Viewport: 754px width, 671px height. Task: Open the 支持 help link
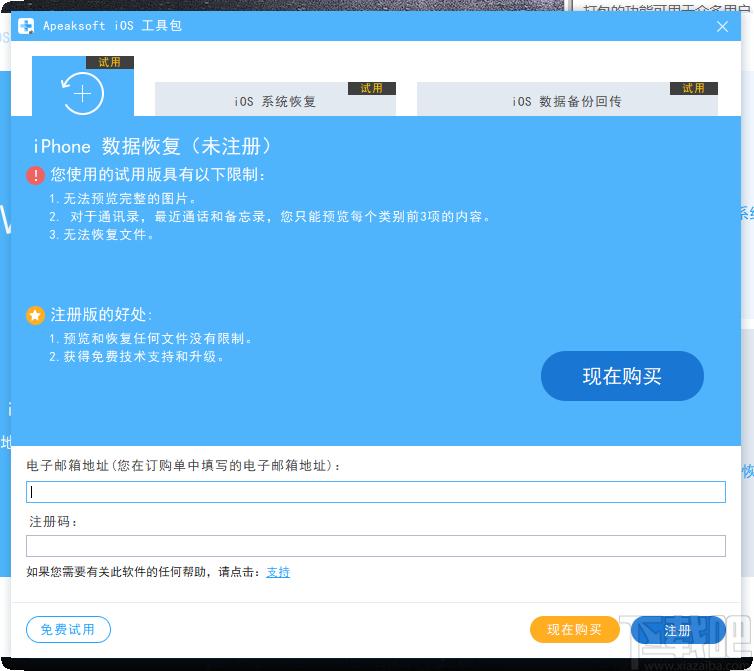click(x=278, y=572)
